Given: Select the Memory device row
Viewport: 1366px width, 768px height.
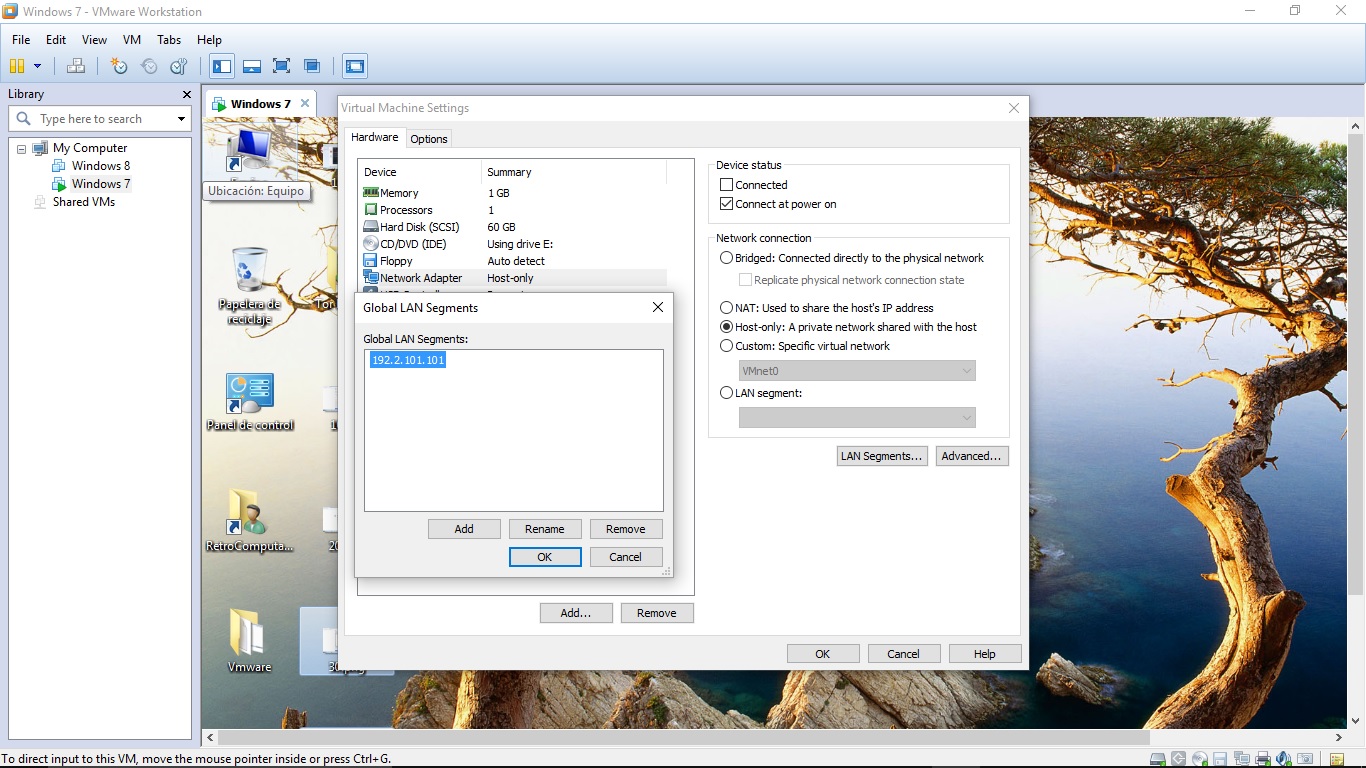Looking at the screenshot, I should [x=514, y=193].
